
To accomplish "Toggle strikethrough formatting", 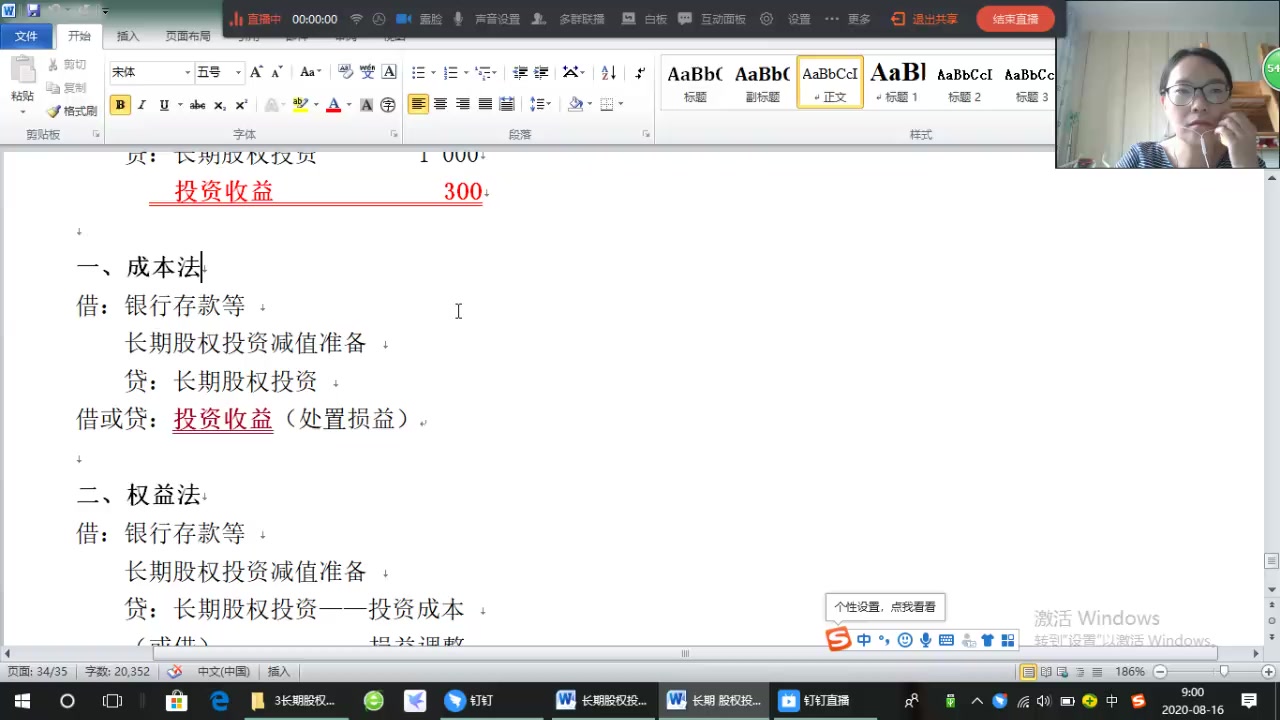I will [x=197, y=105].
